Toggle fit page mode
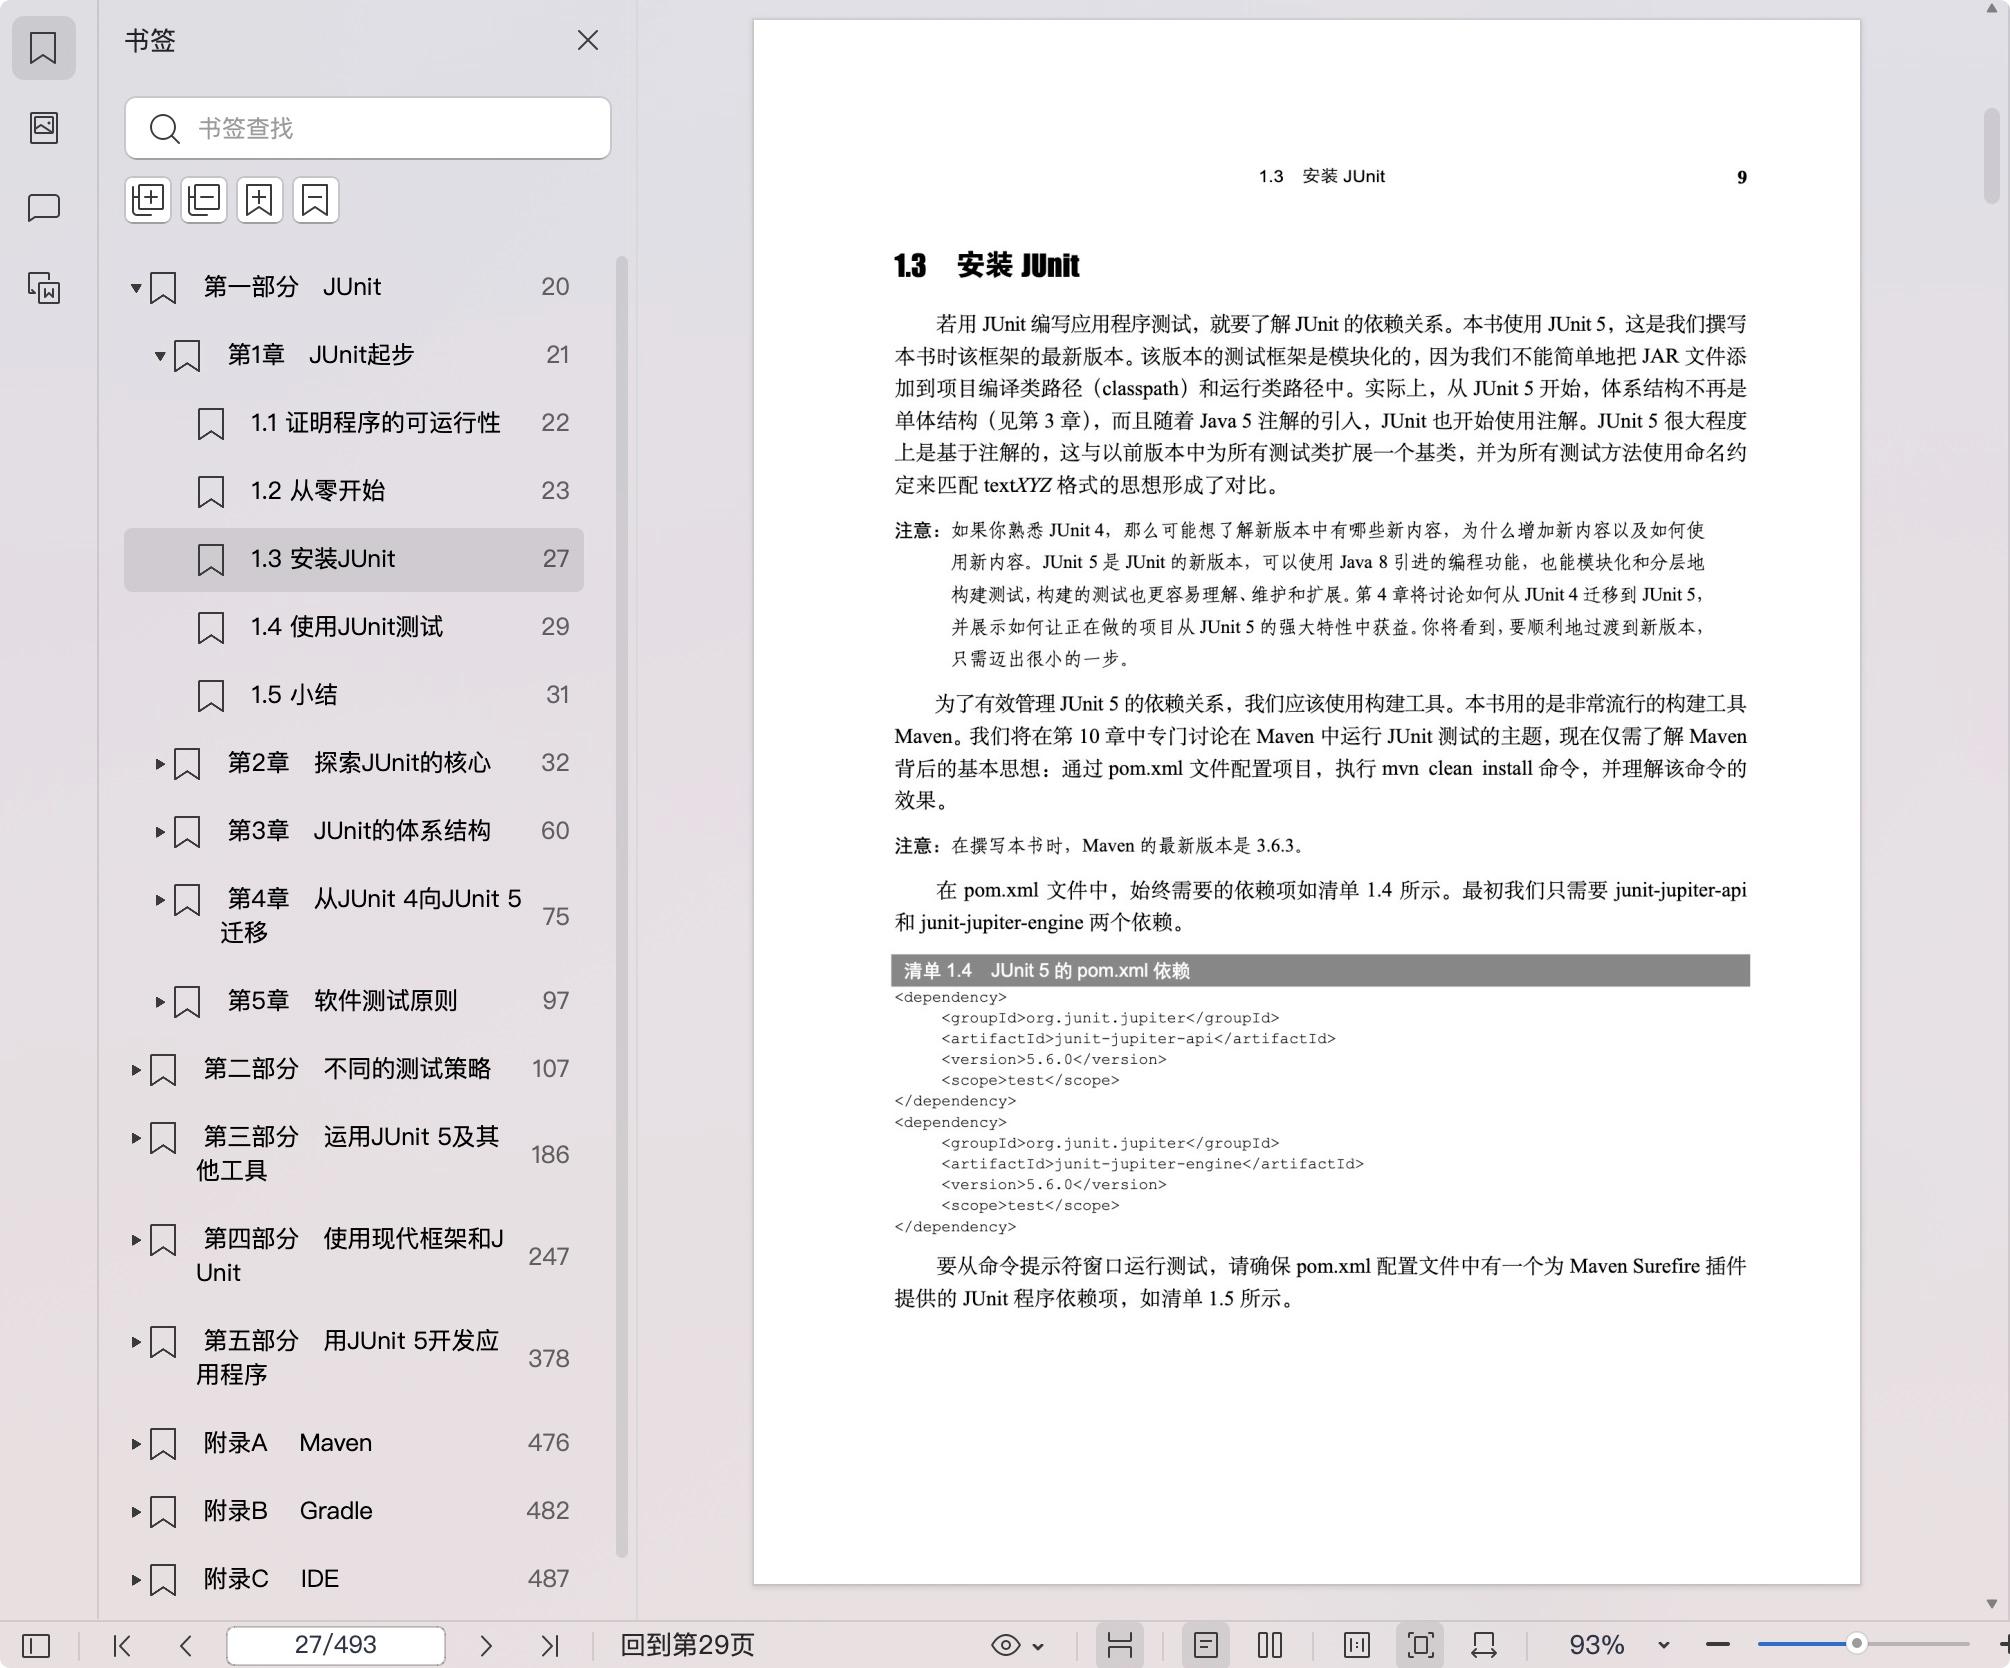The image size is (2010, 1668). pos(1421,1645)
